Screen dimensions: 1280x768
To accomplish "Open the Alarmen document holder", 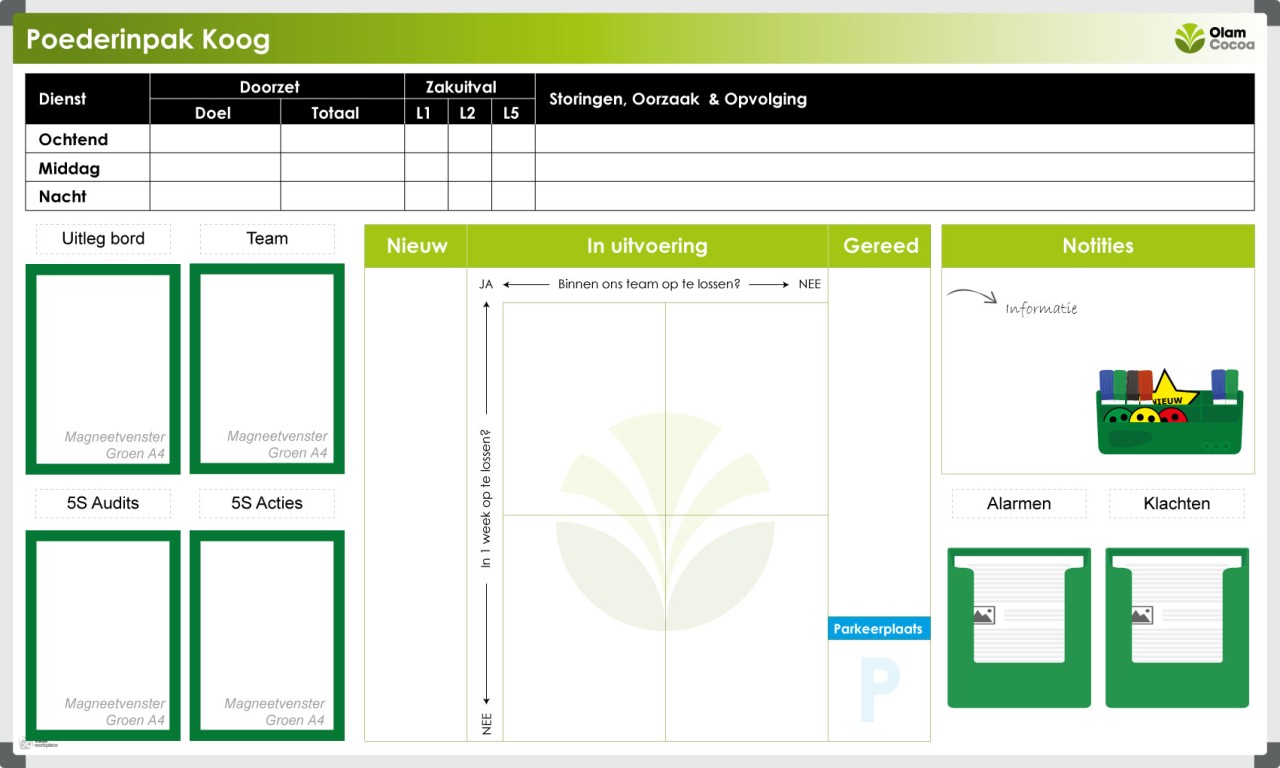I will 1019,627.
